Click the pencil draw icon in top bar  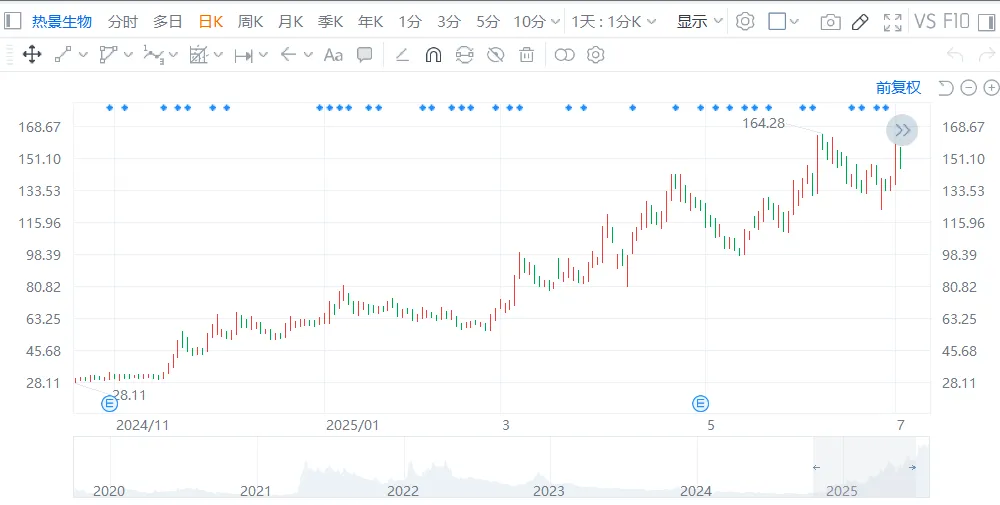click(860, 22)
